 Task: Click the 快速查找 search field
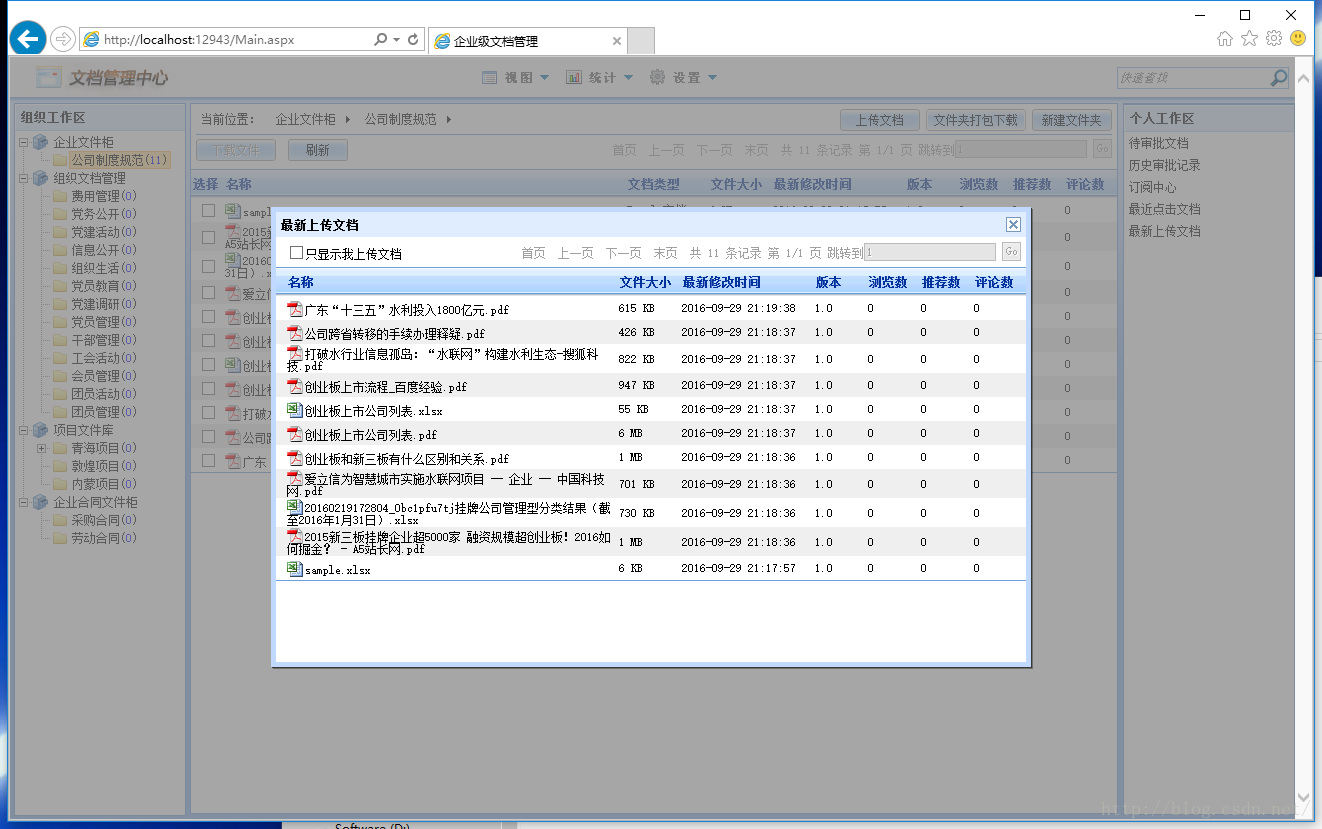tap(1194, 77)
